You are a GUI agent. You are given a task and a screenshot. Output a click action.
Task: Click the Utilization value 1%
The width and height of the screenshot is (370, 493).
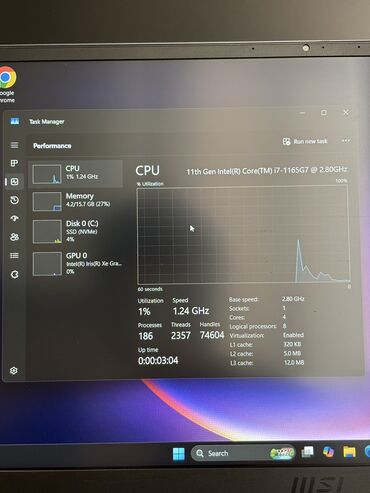point(144,312)
